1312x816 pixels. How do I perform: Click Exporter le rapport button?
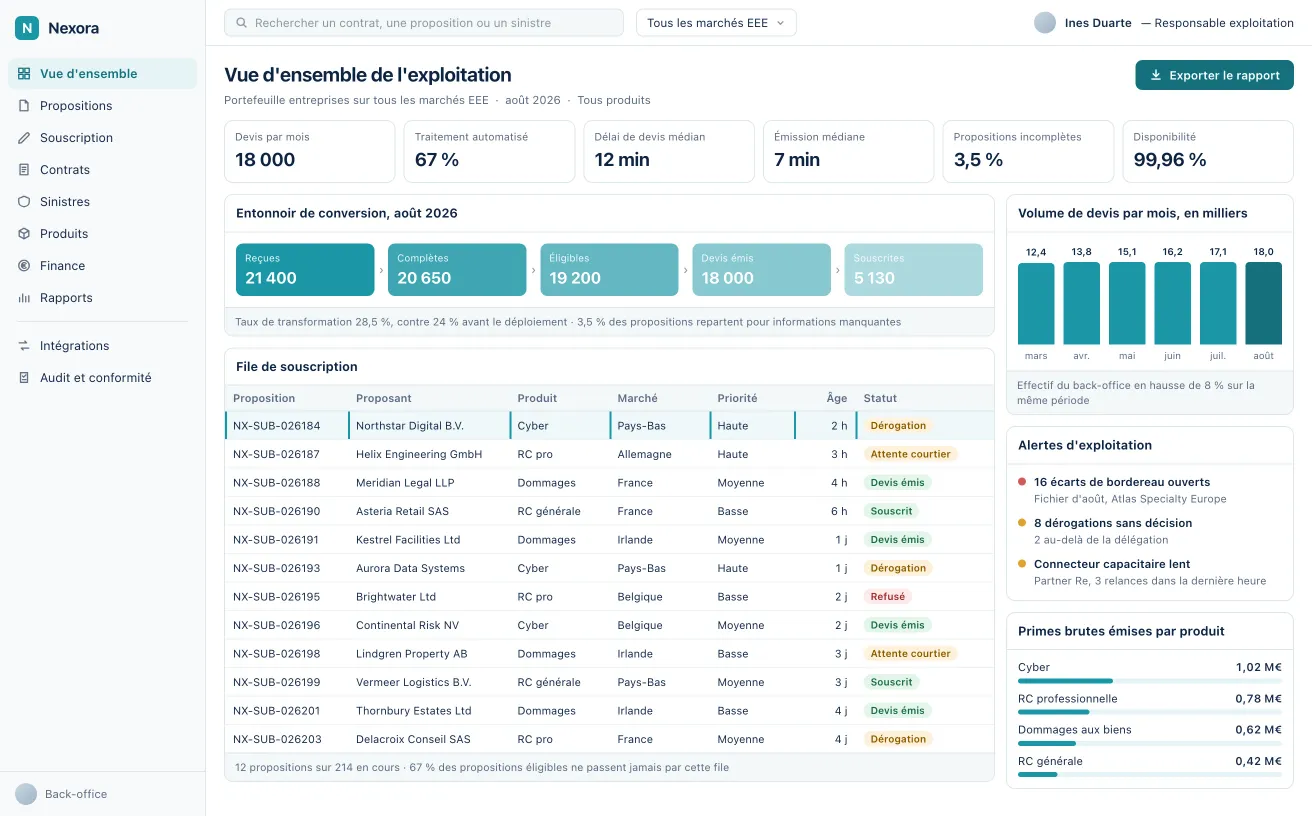1214,75
